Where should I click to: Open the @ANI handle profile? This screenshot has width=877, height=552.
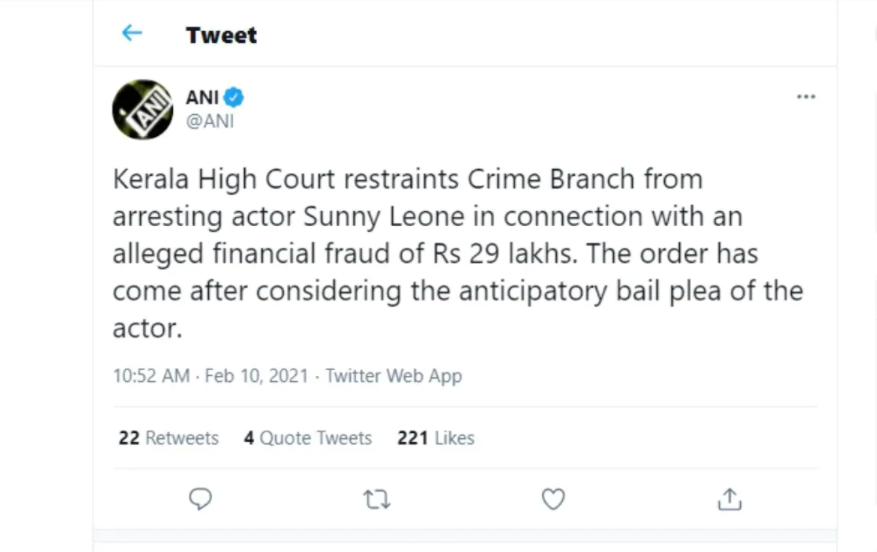pyautogui.click(x=210, y=121)
